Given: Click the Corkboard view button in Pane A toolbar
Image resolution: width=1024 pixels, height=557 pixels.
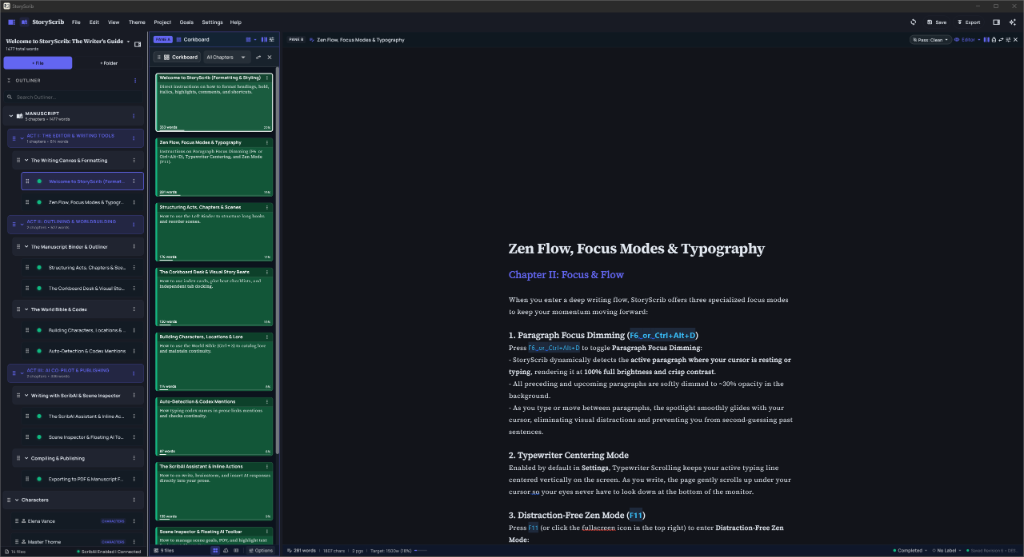Looking at the screenshot, I should coord(178,57).
